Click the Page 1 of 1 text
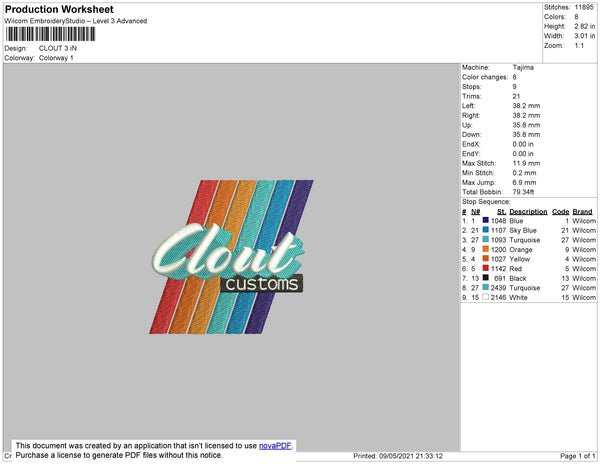The width and height of the screenshot is (600, 464). click(577, 456)
